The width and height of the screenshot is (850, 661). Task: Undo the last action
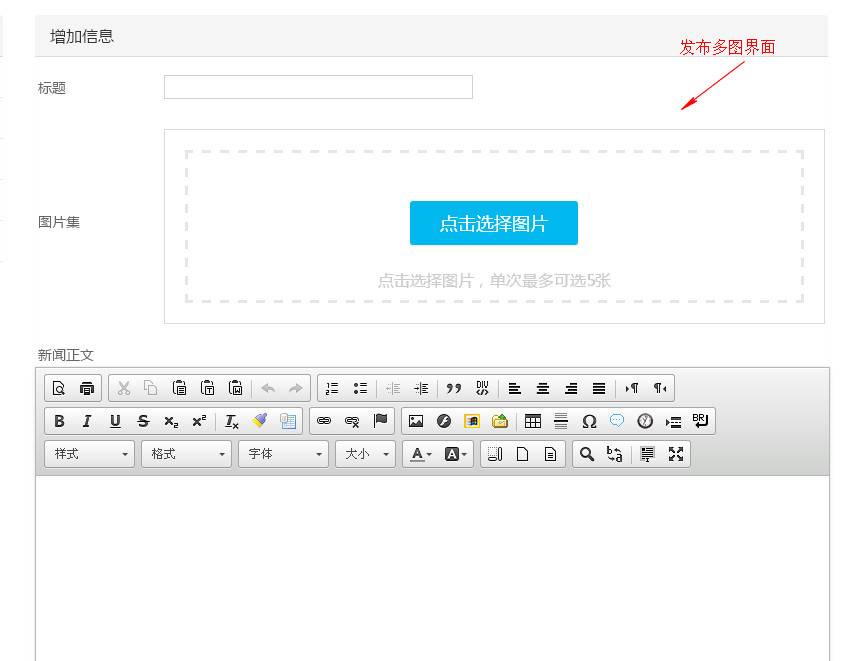click(x=268, y=388)
